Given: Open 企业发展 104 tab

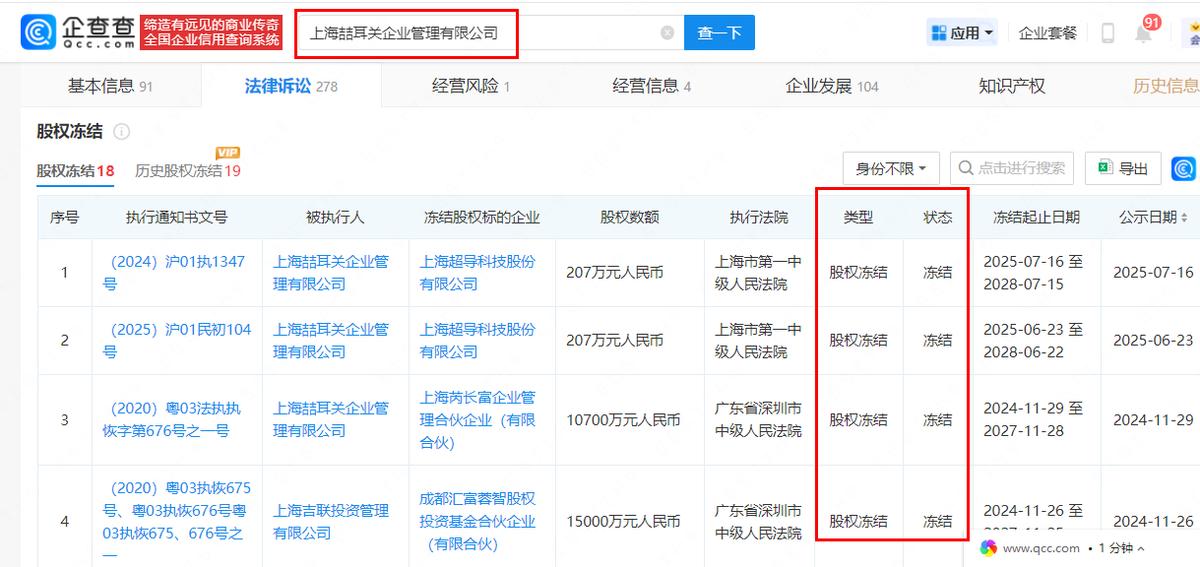Looking at the screenshot, I should [832, 86].
